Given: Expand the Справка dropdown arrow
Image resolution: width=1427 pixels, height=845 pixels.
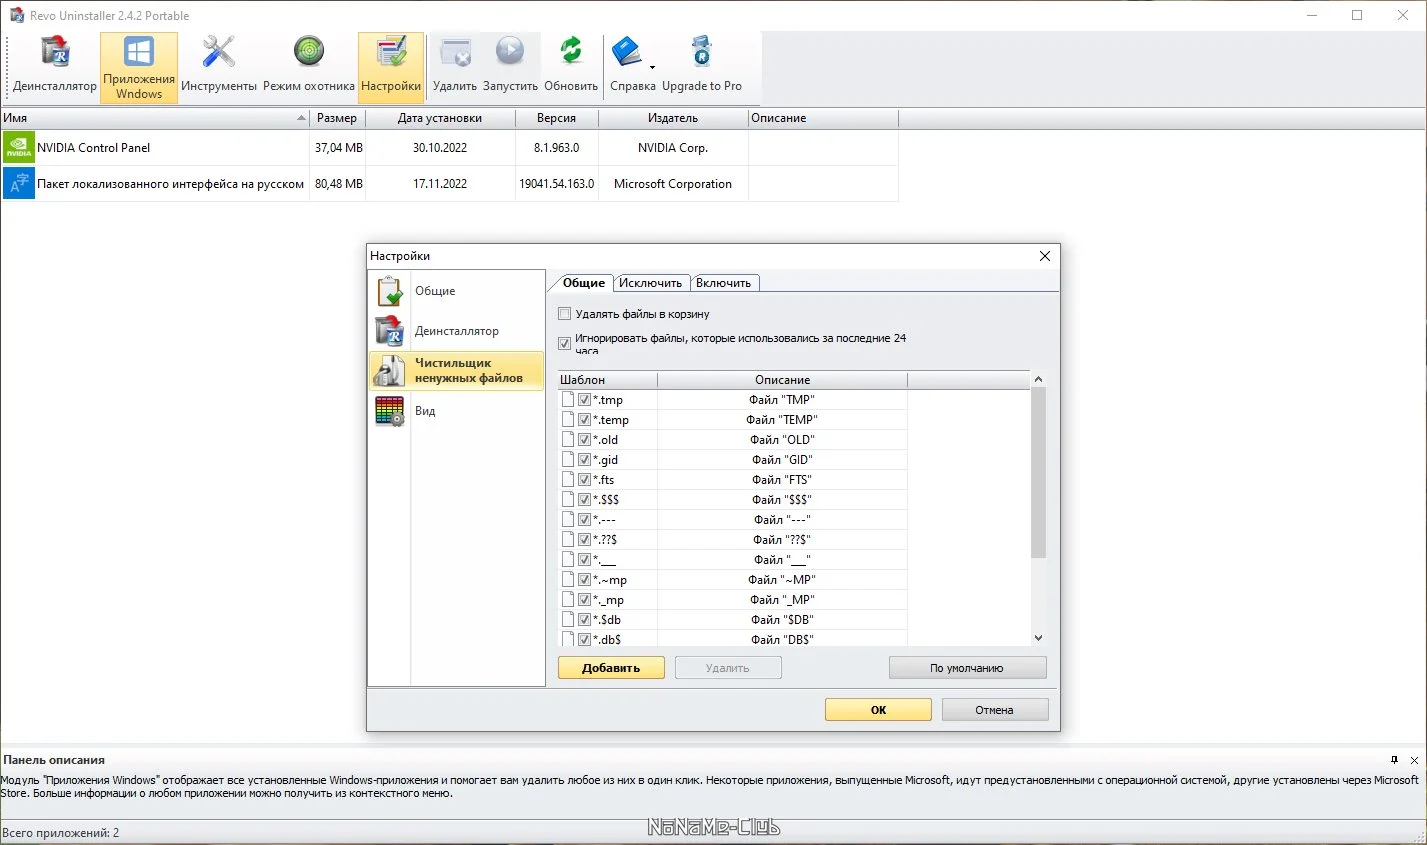Looking at the screenshot, I should (x=652, y=68).
